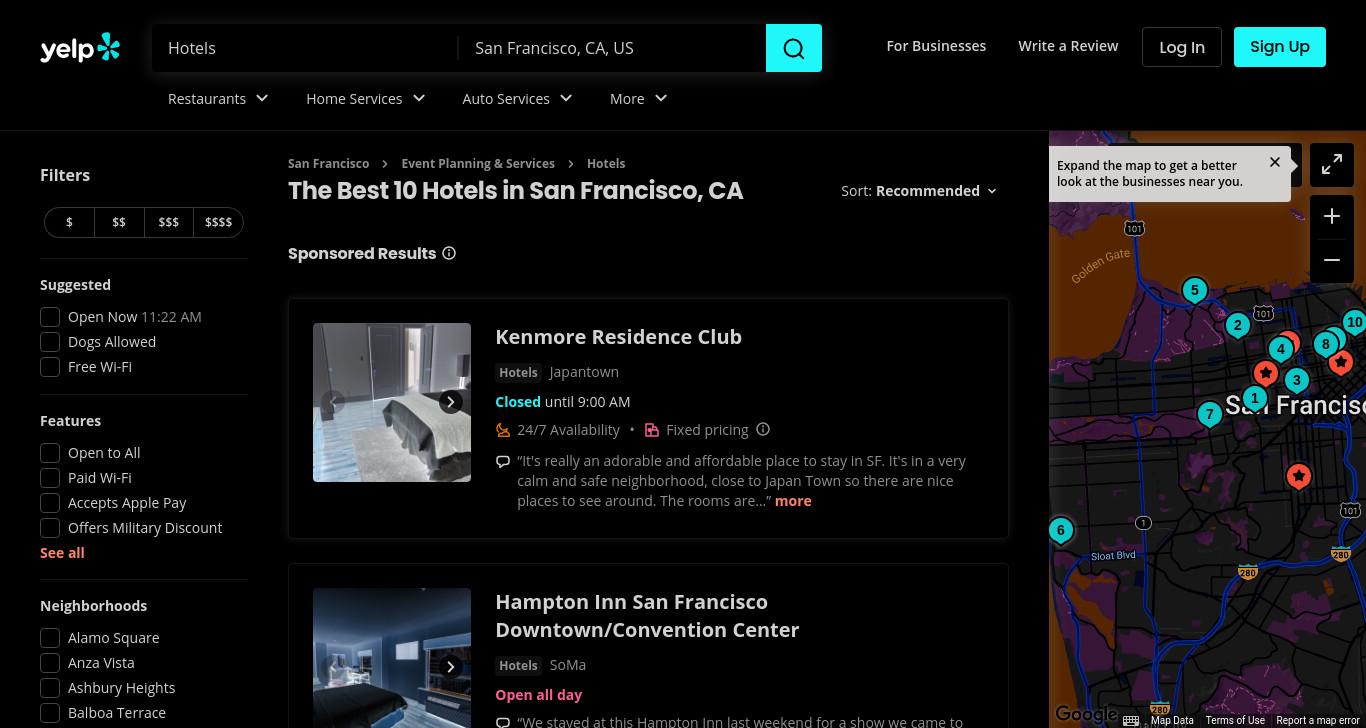Enable the Open Now filter
The height and width of the screenshot is (728, 1366).
tap(50, 317)
